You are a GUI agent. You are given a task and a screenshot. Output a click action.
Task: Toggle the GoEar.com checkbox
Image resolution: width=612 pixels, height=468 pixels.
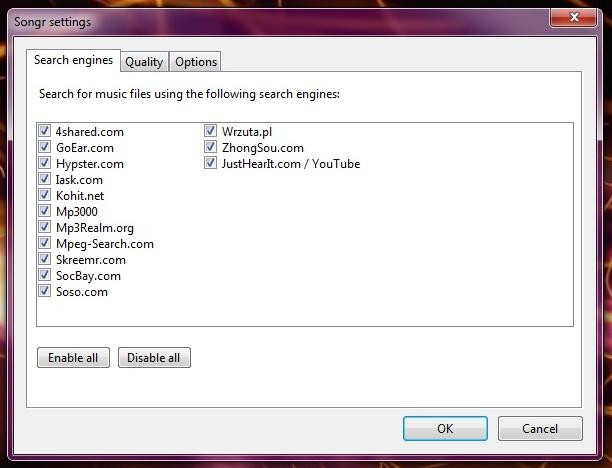pyautogui.click(x=44, y=147)
